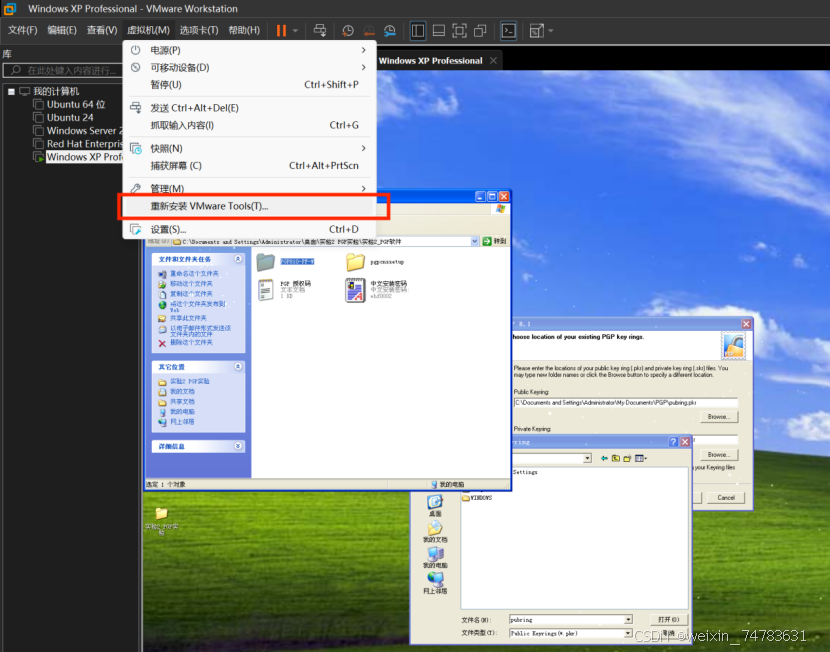Expand the 快照(N) submenu

pyautogui.click(x=249, y=149)
